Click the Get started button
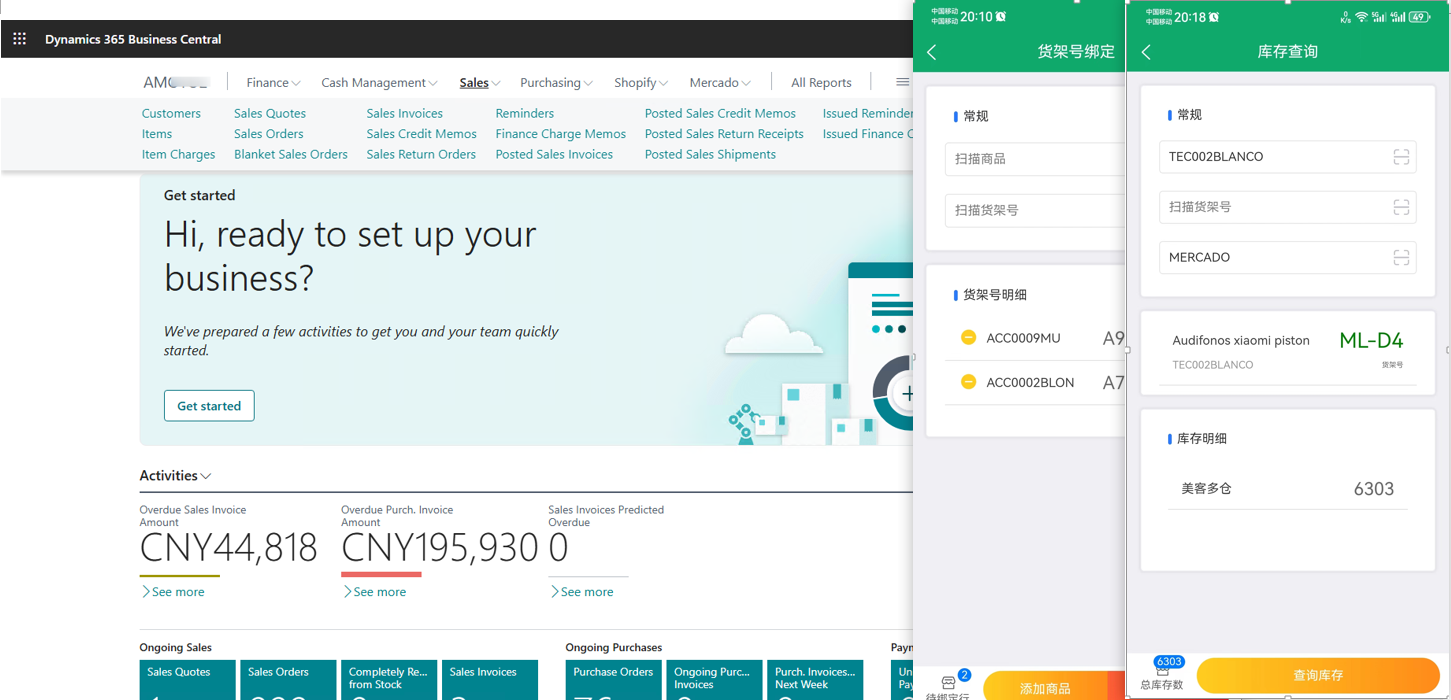This screenshot has height=700, width=1451. tap(209, 406)
